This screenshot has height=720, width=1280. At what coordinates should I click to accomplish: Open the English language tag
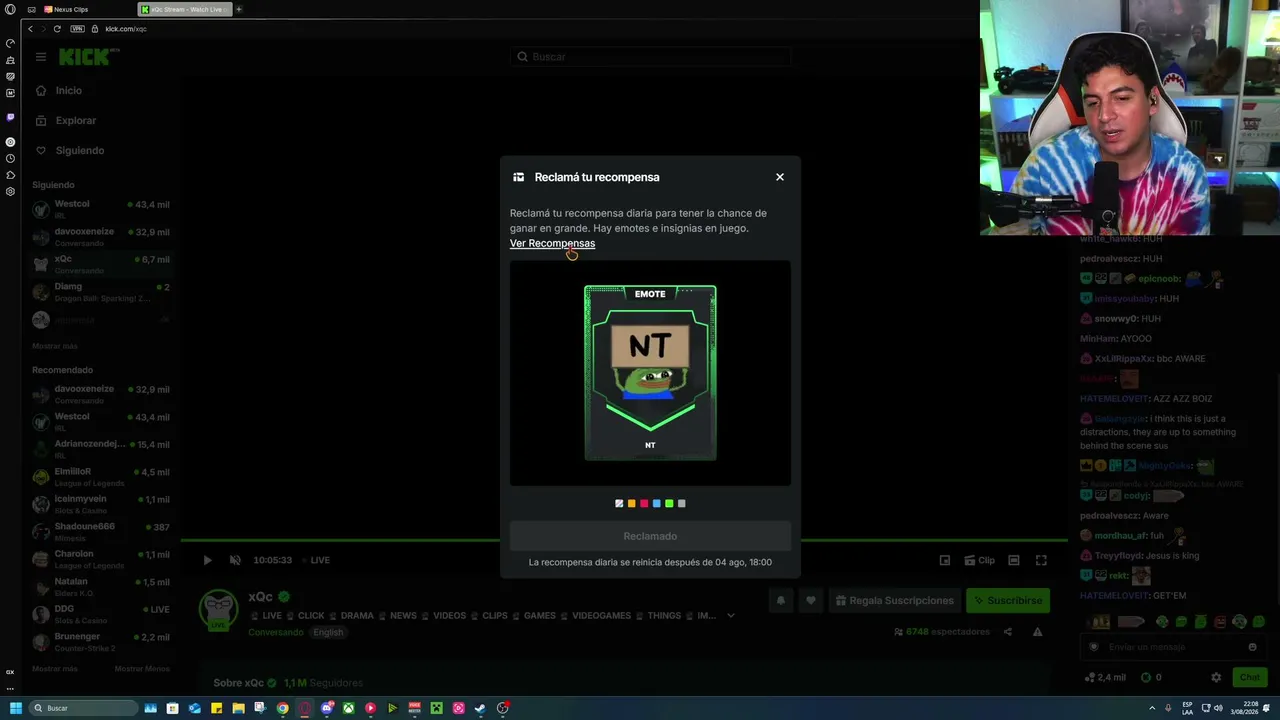click(x=328, y=632)
